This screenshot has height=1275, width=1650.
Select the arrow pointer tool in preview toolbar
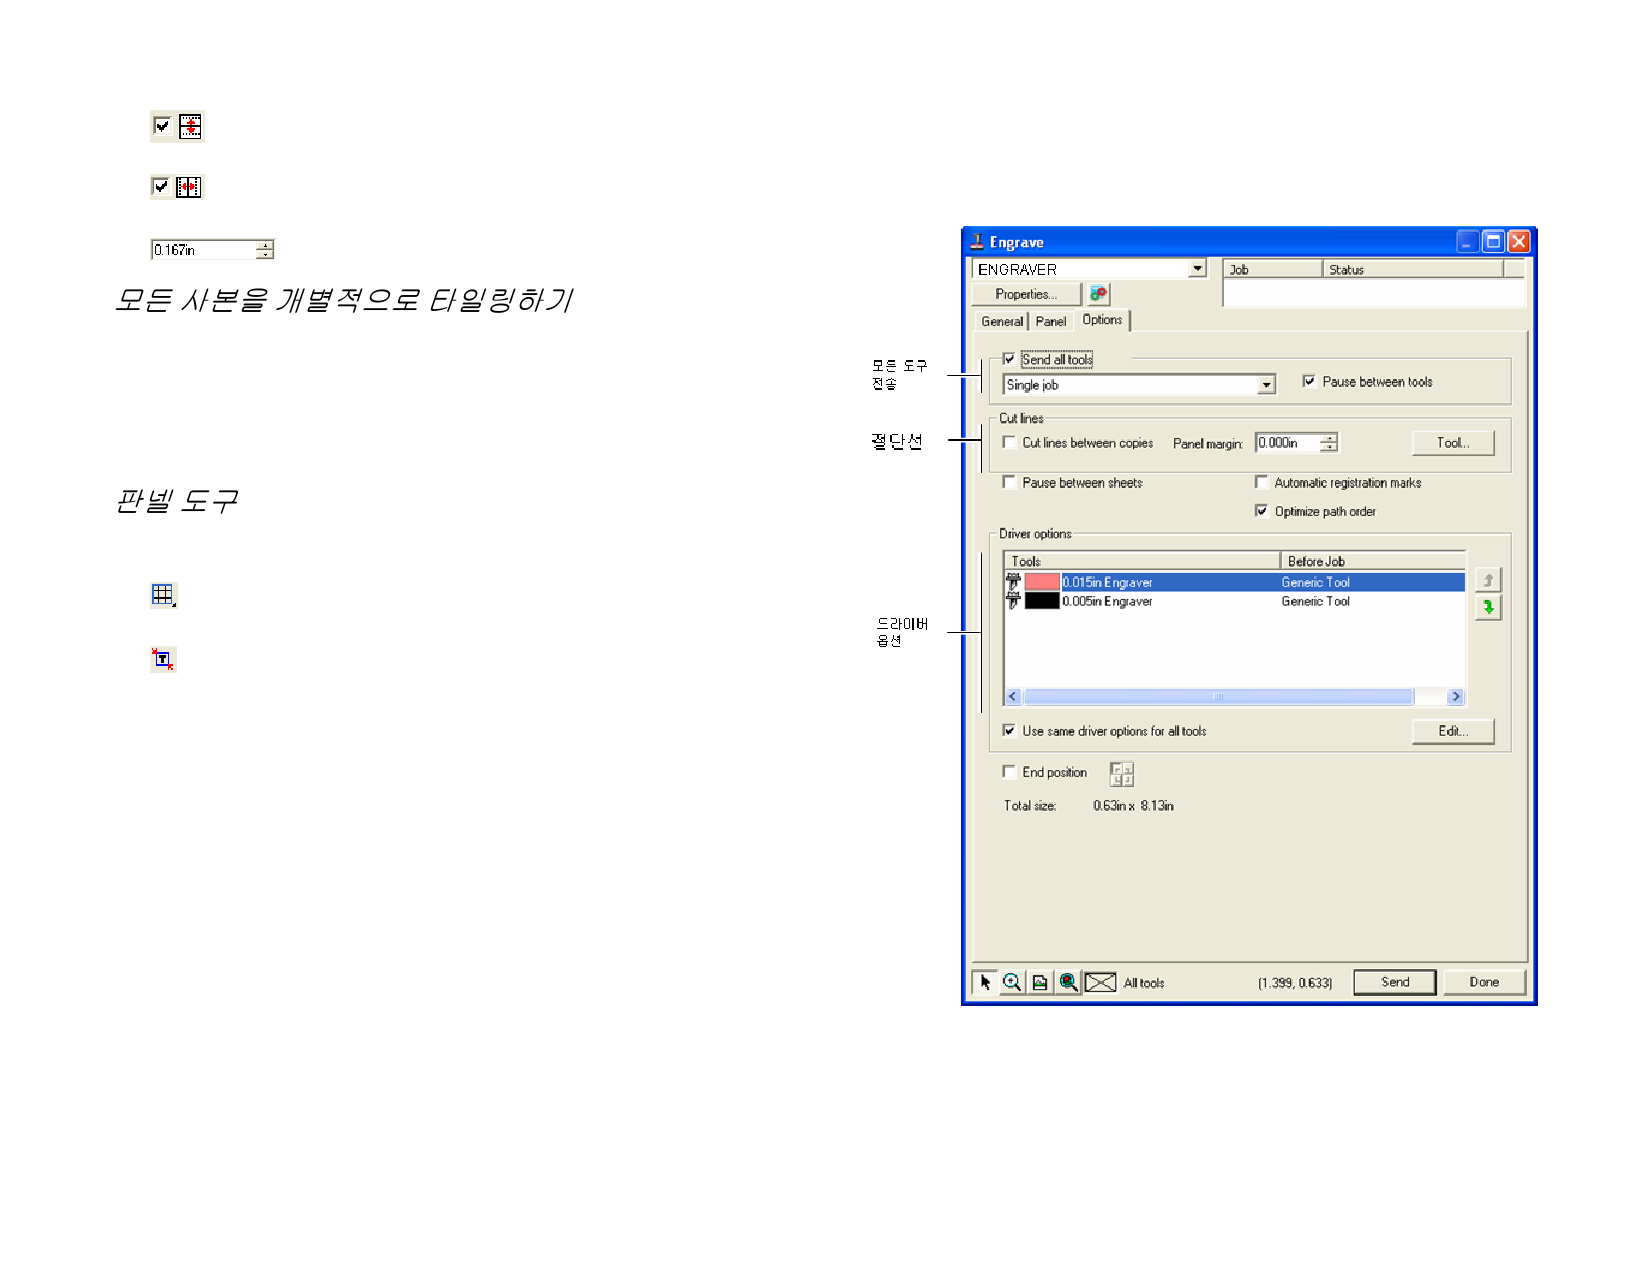984,982
